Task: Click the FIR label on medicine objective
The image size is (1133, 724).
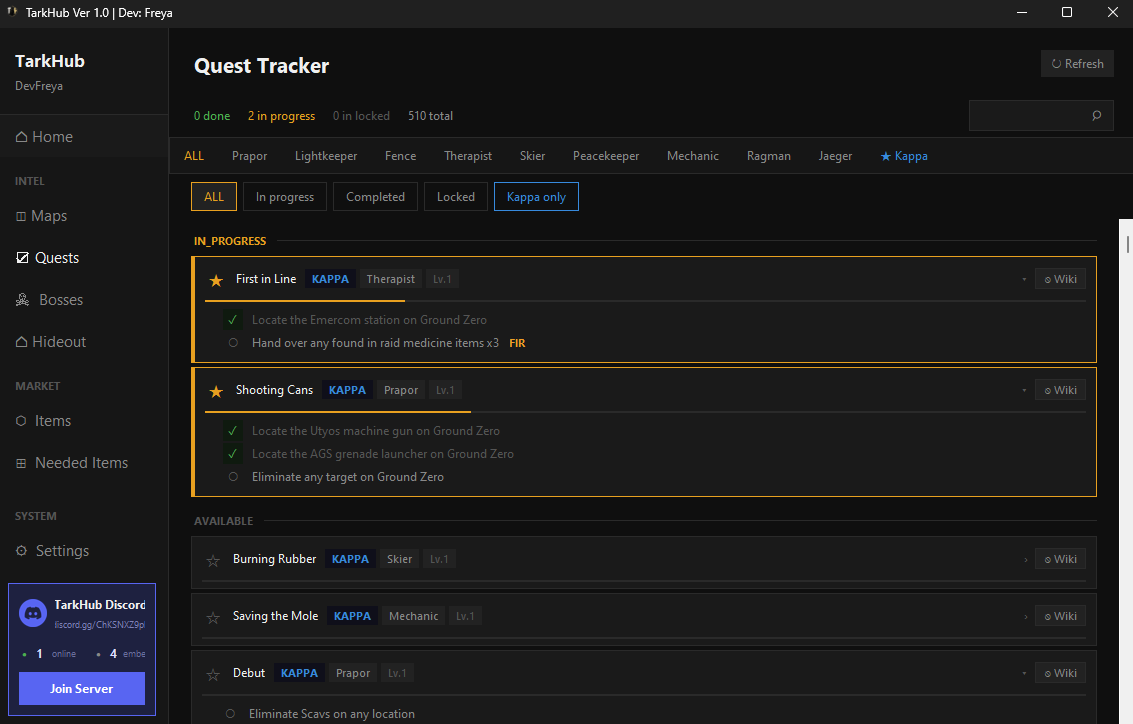Action: click(x=517, y=343)
